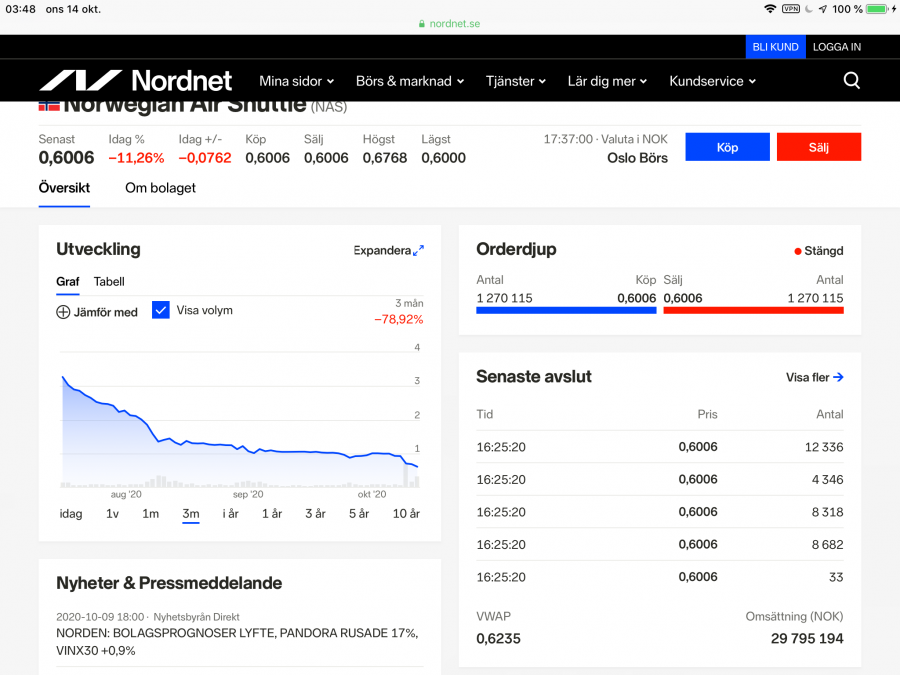Image resolution: width=900 pixels, height=675 pixels.
Task: Select the 1 år chart period
Action: (272, 514)
